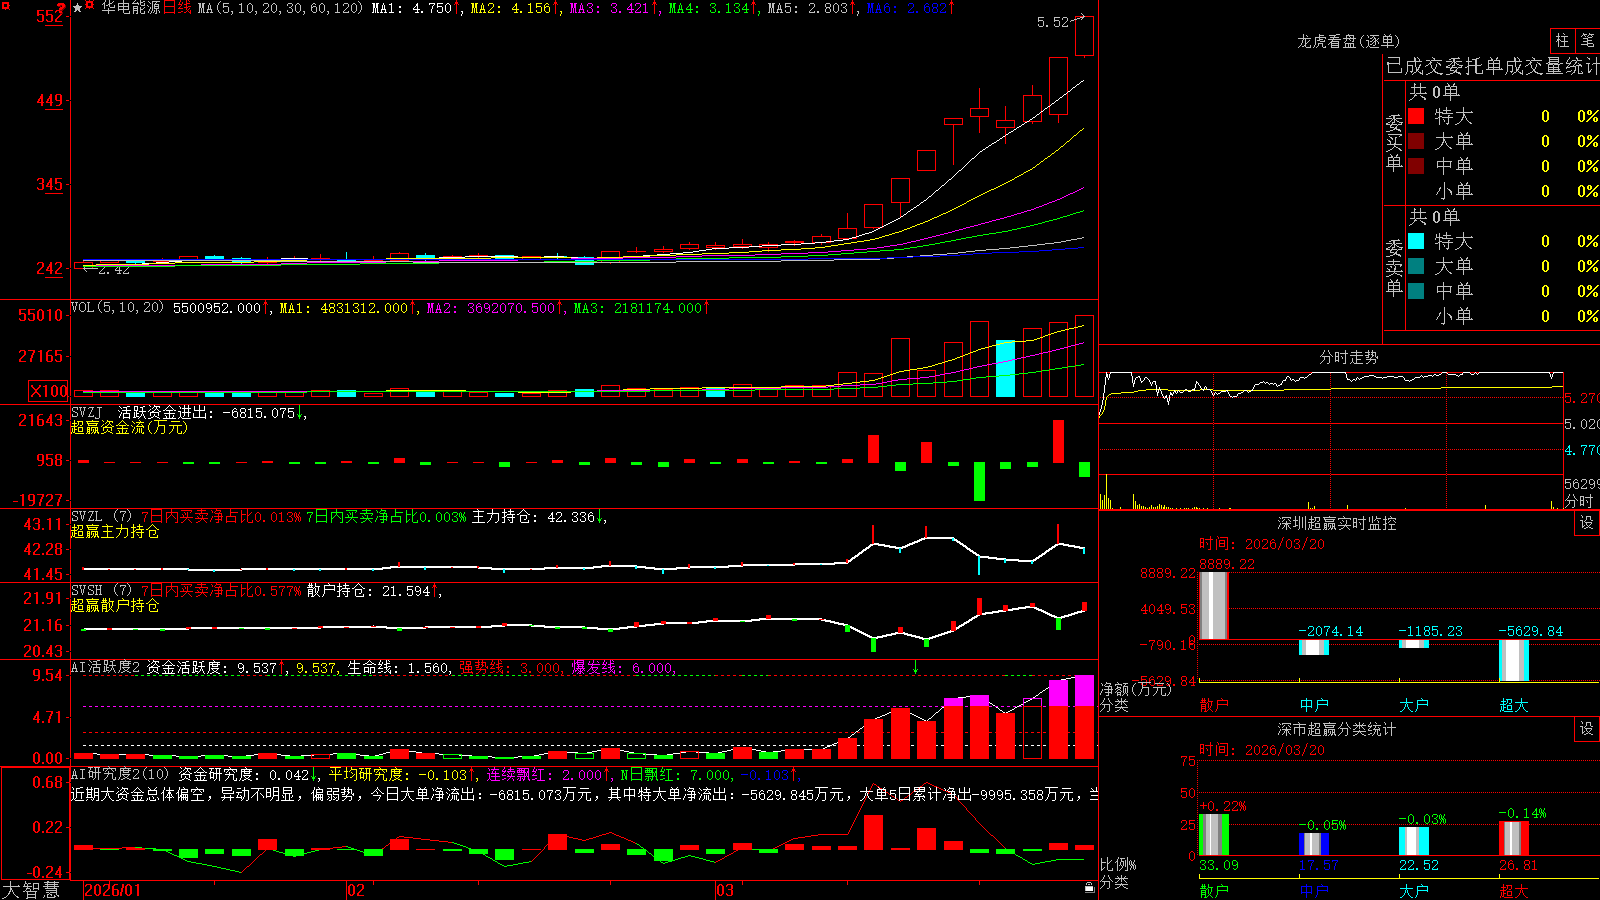Click the 超赢散户持仓 indicator label

pos(115,605)
